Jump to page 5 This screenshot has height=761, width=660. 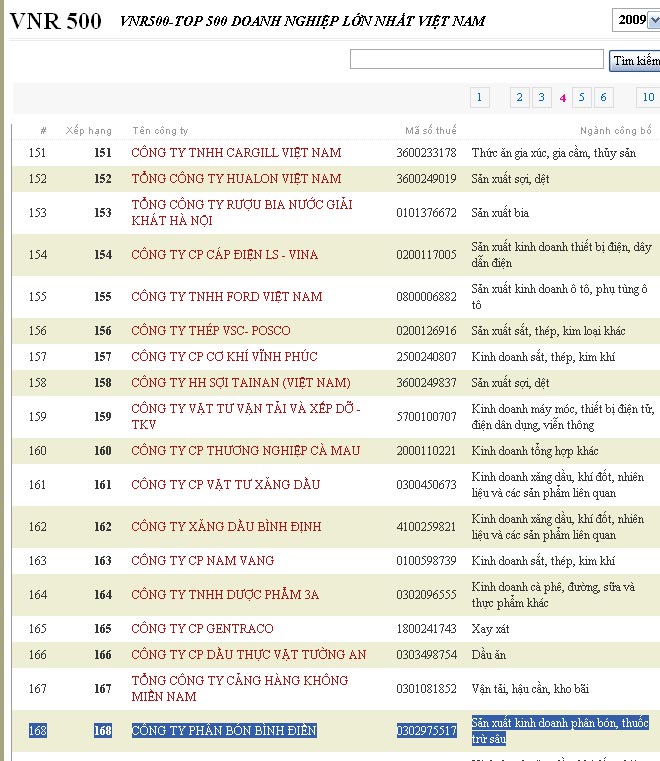(x=583, y=97)
